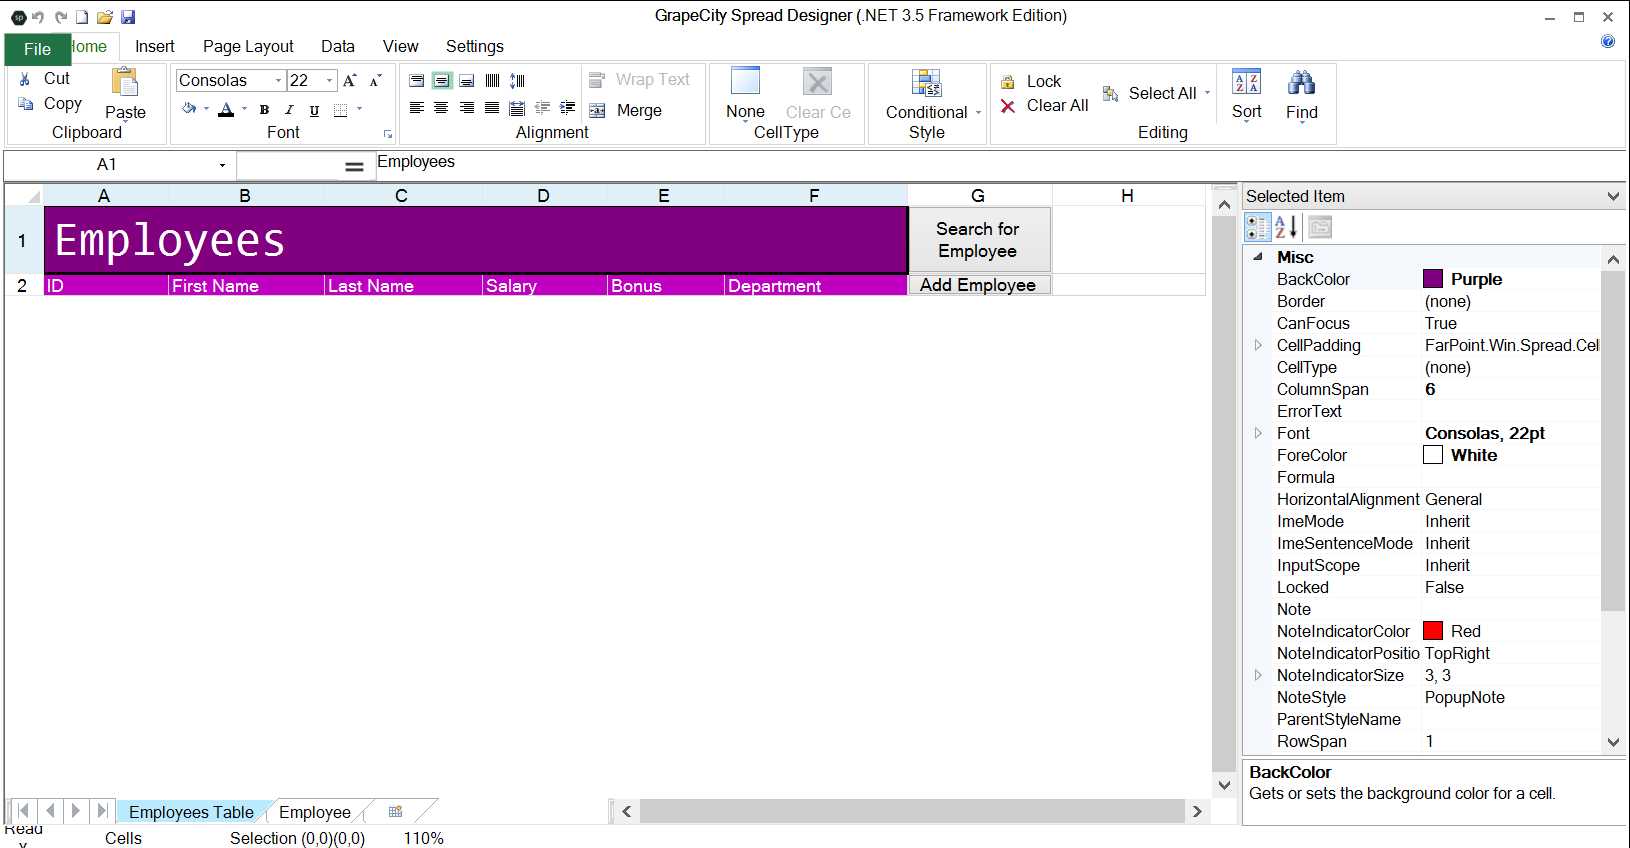Click the Merge cells icon

click(597, 111)
